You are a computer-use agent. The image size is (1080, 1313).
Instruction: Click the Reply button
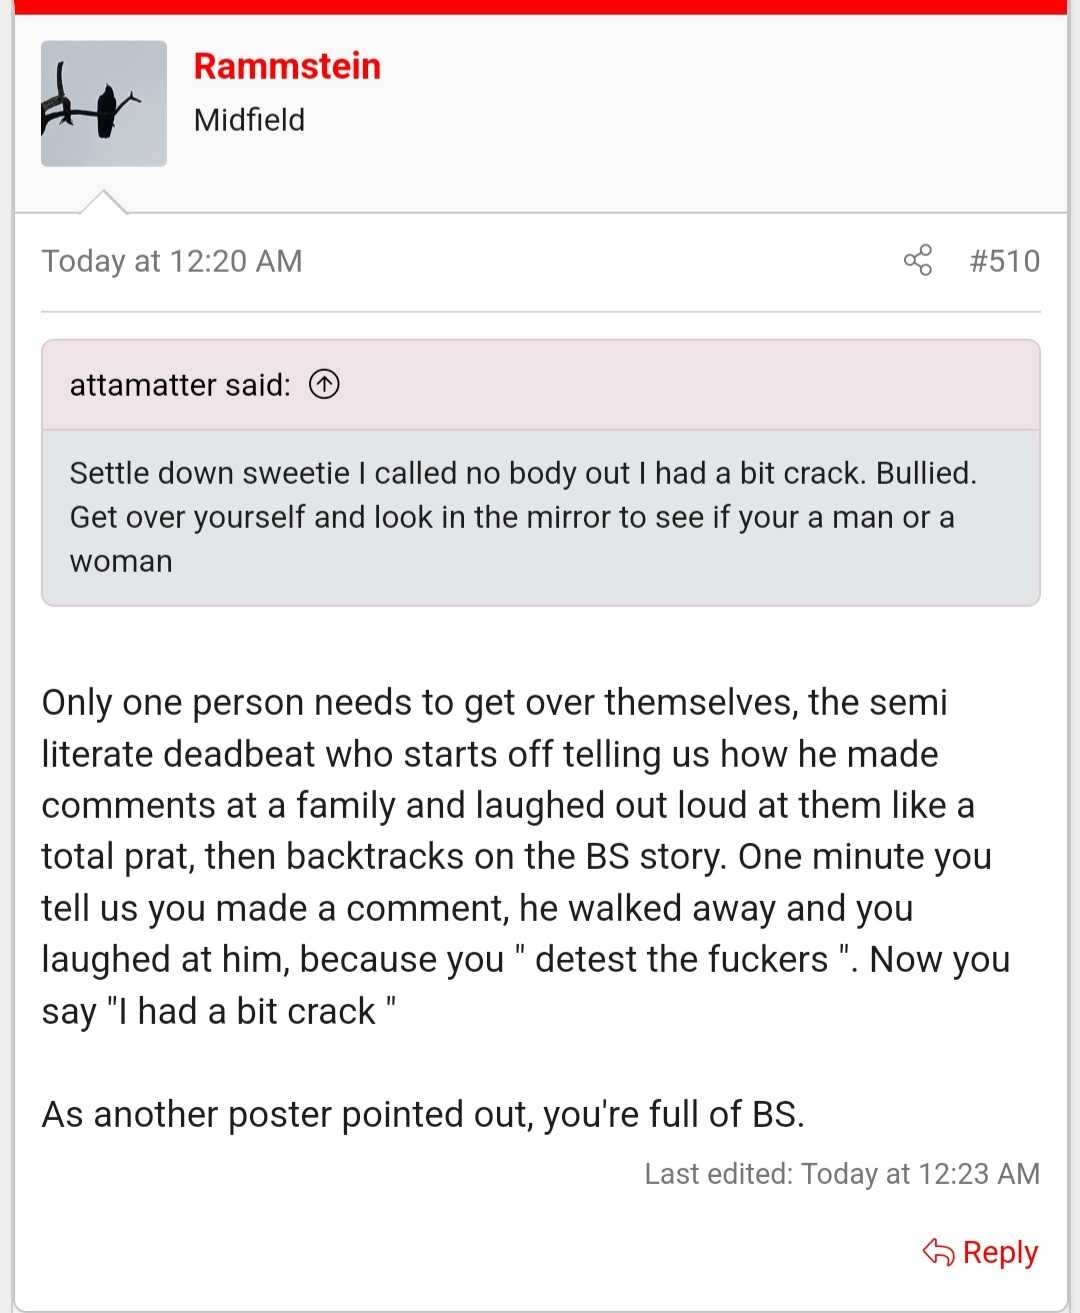980,1252
